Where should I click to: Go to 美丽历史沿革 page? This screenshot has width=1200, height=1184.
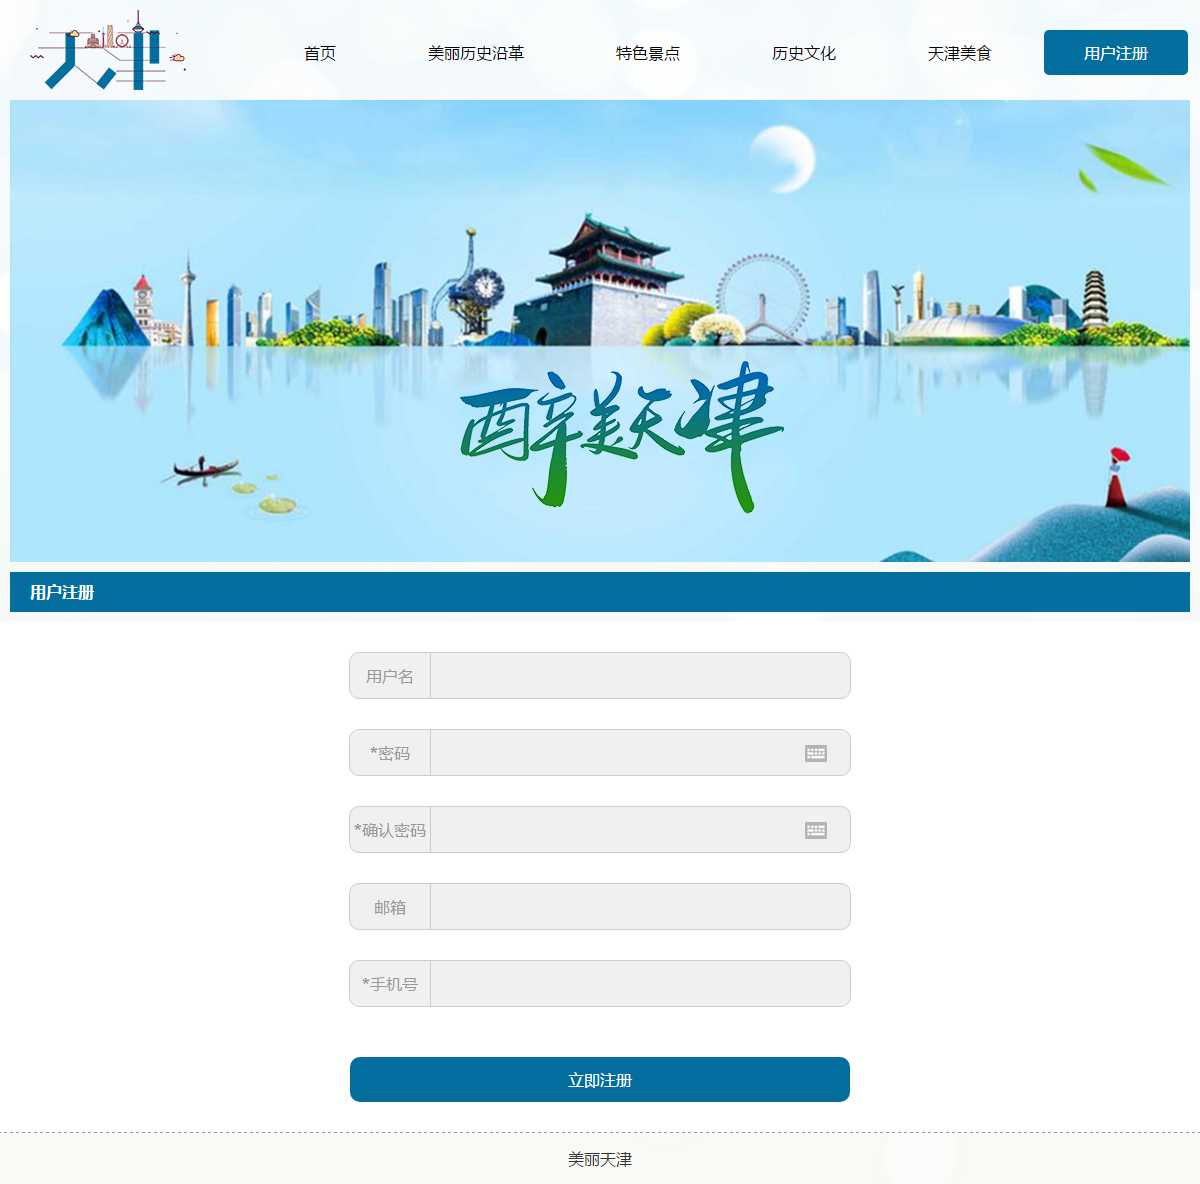click(476, 53)
